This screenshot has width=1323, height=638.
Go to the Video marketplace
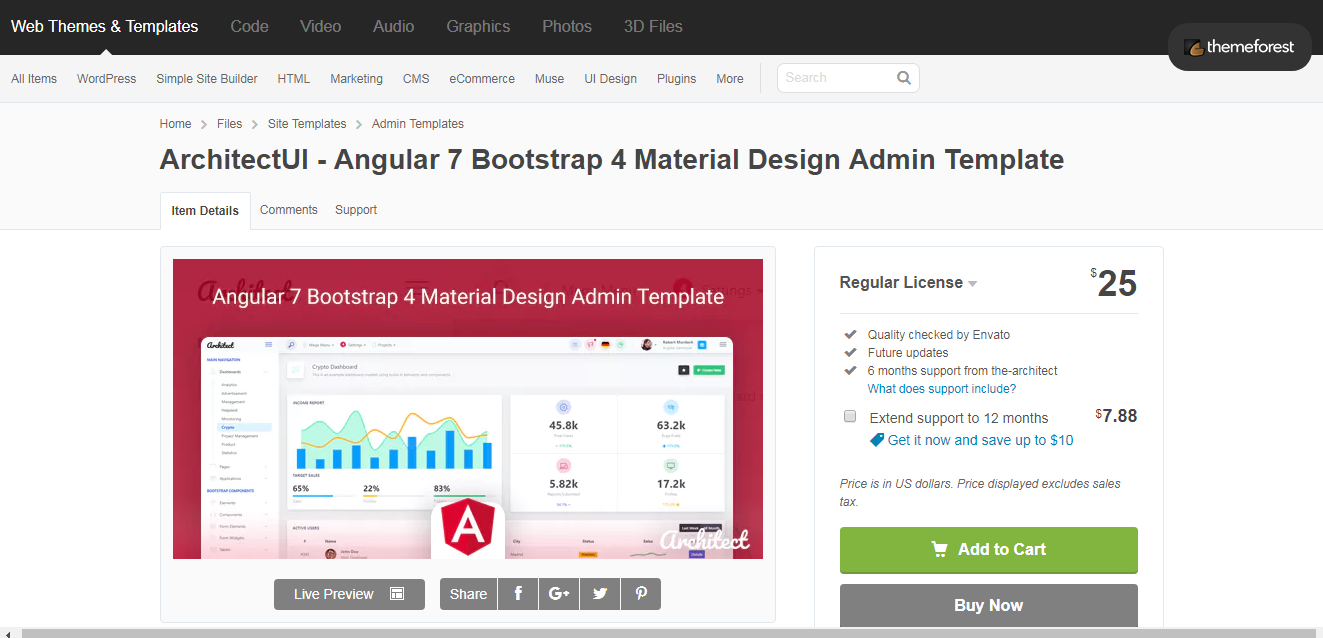tap(321, 27)
